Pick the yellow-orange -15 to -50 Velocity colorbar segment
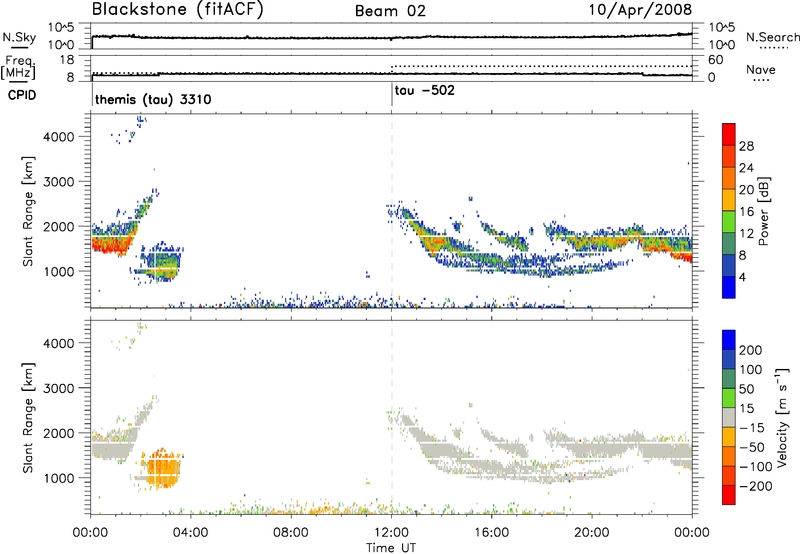 tap(729, 437)
